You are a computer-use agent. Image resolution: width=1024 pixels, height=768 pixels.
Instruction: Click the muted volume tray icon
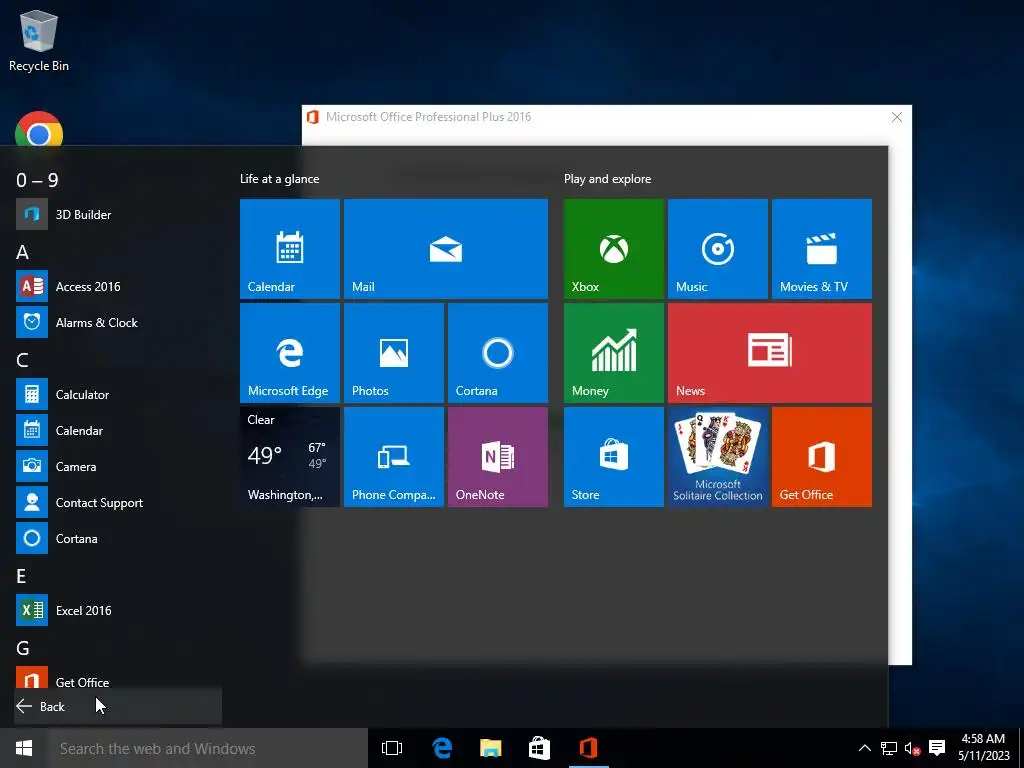click(912, 748)
